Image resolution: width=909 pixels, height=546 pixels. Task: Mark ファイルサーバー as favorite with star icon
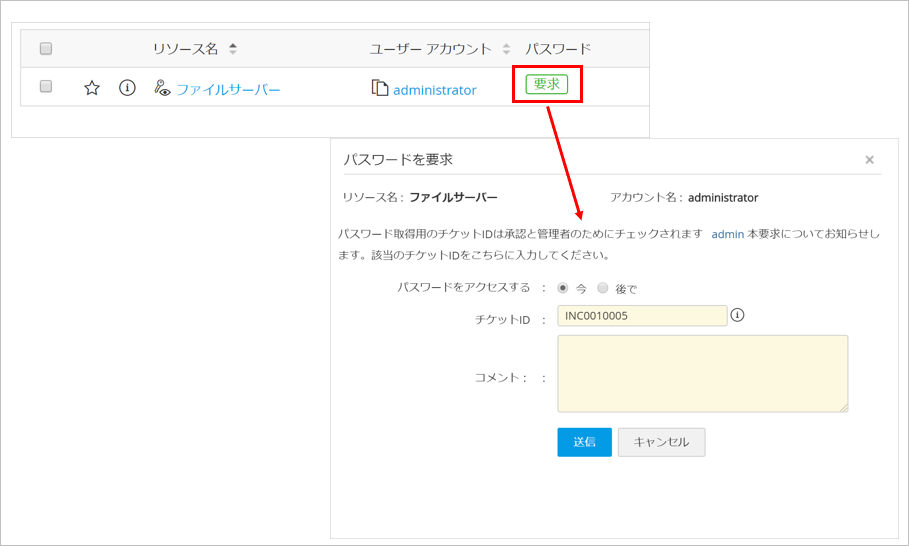92,88
